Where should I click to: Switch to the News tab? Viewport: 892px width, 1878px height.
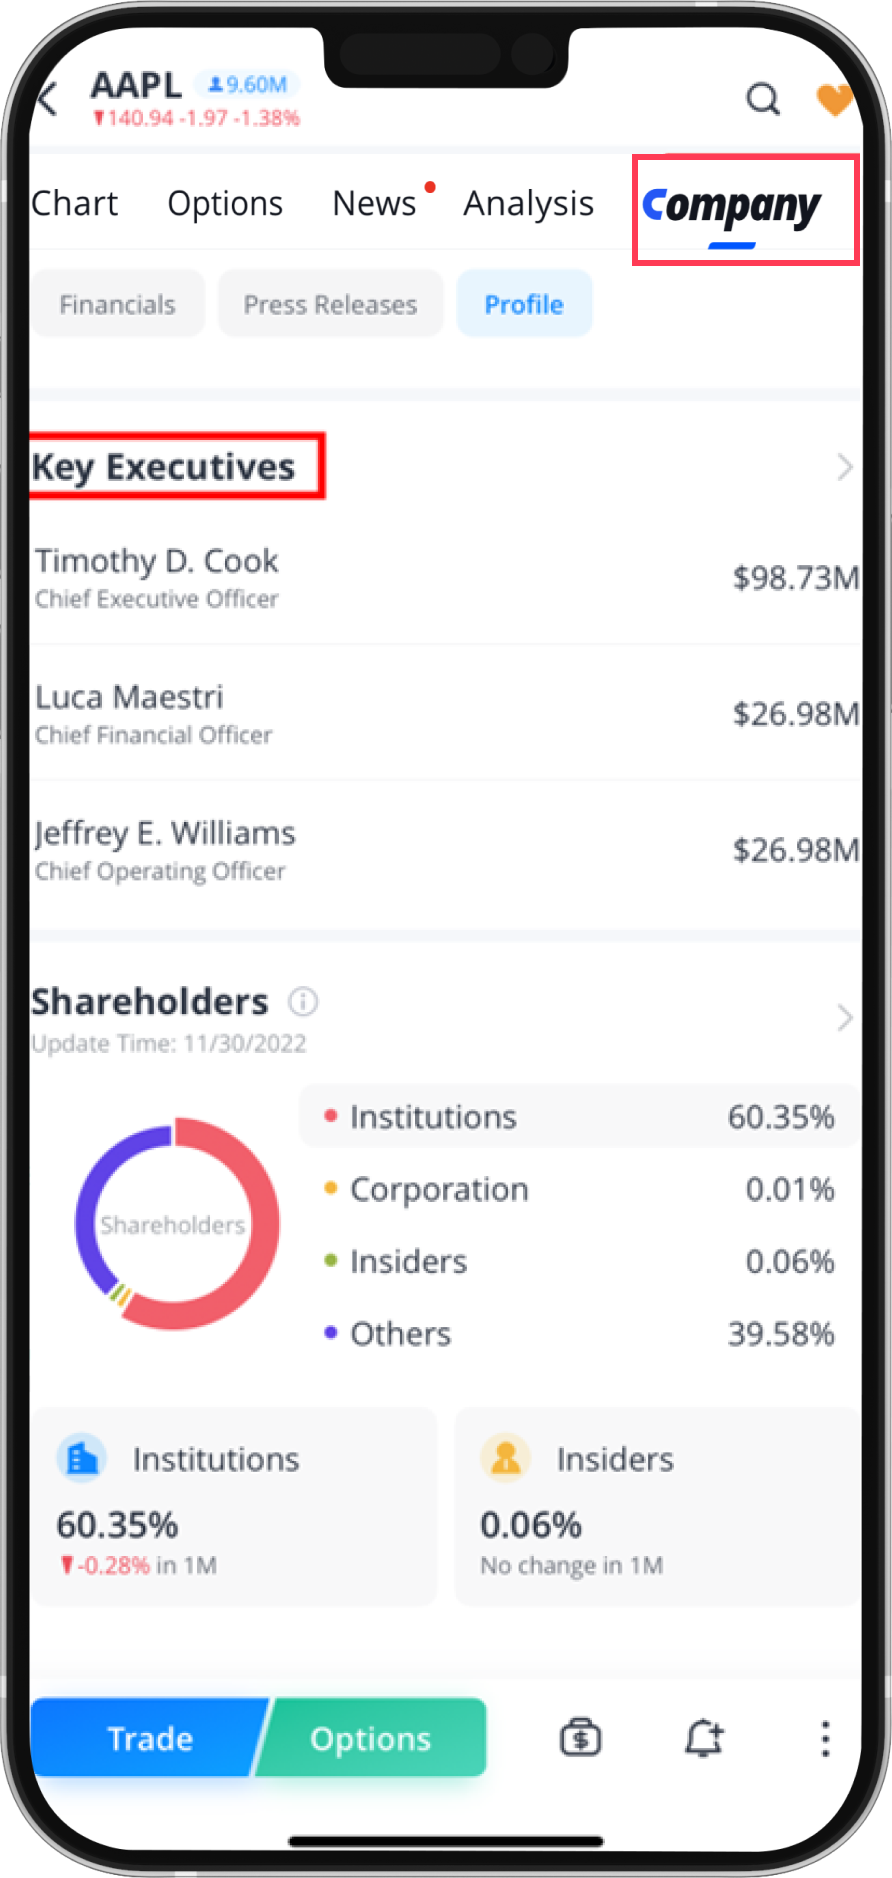(374, 204)
